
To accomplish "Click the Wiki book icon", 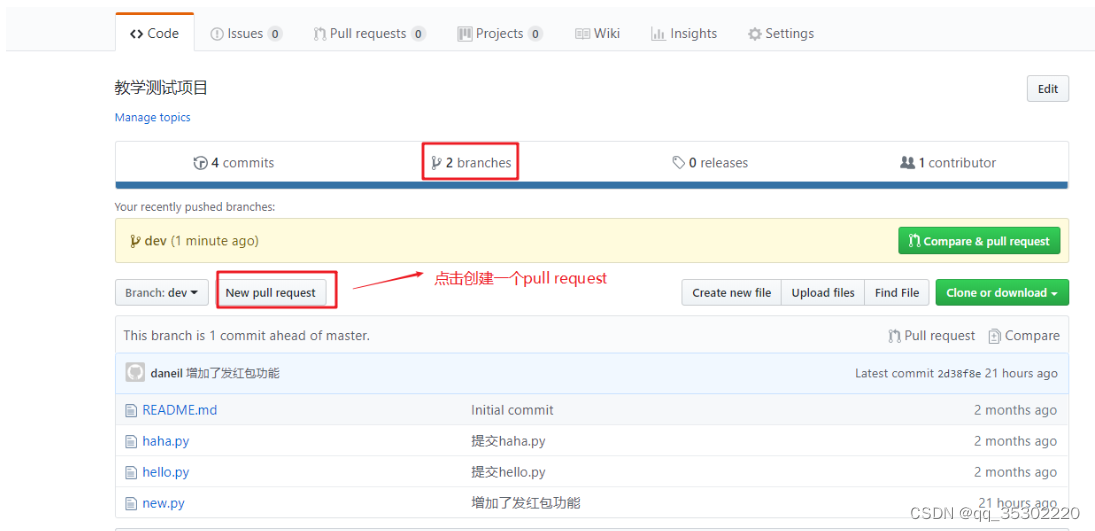I will [x=582, y=34].
